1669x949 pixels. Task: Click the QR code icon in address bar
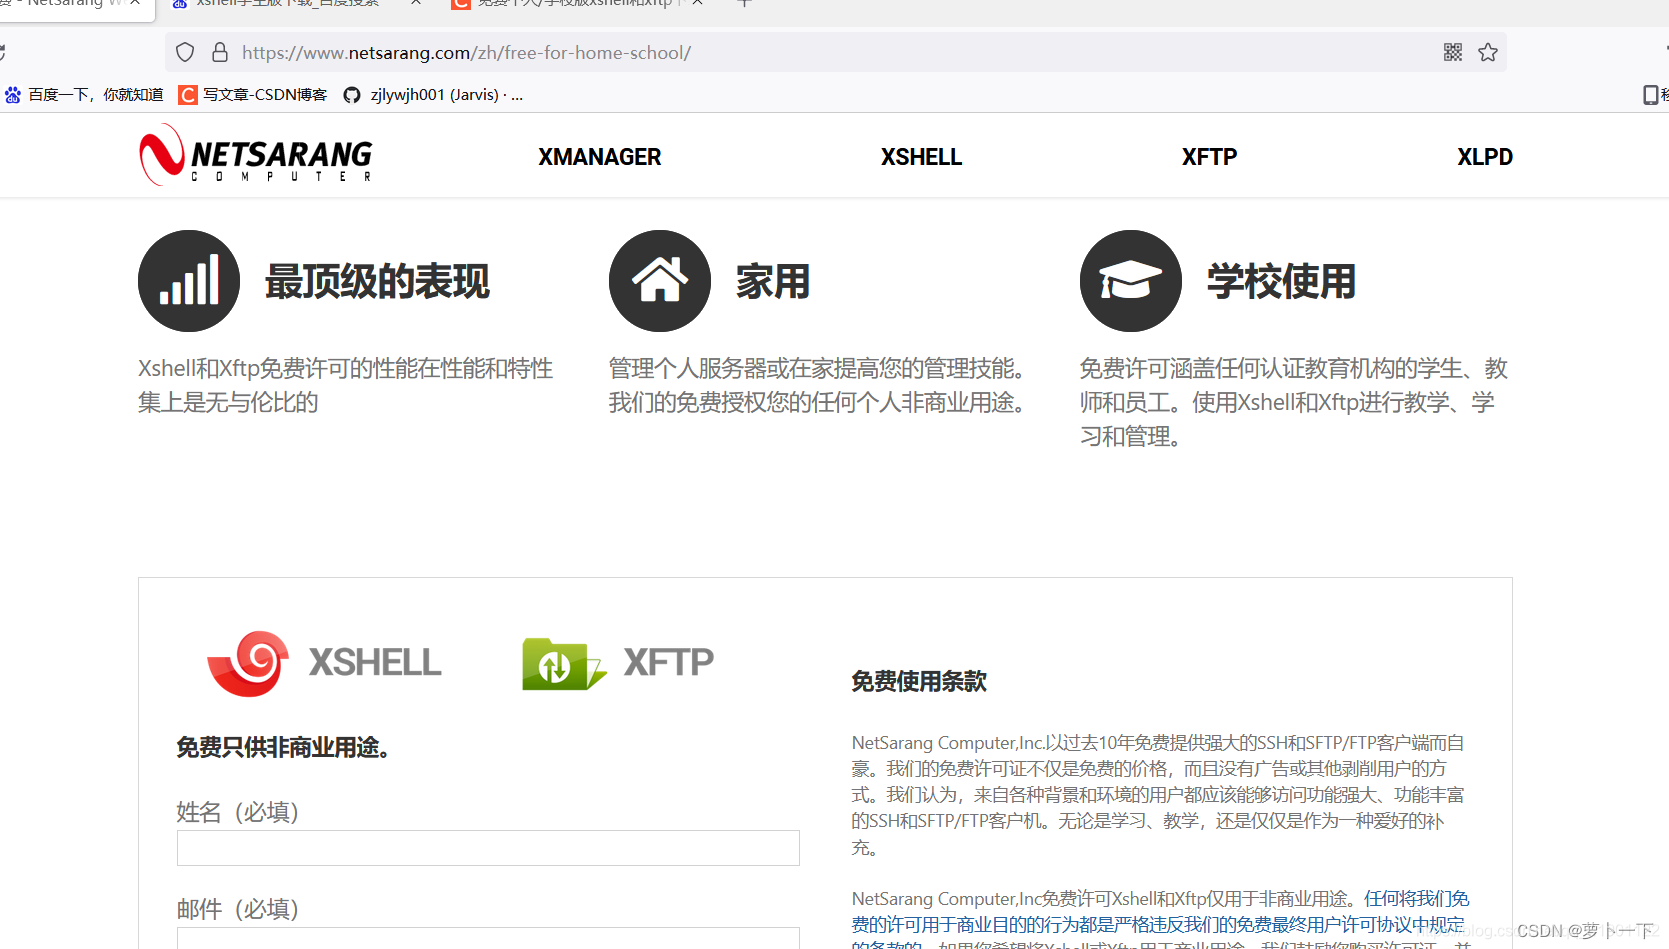1453,52
